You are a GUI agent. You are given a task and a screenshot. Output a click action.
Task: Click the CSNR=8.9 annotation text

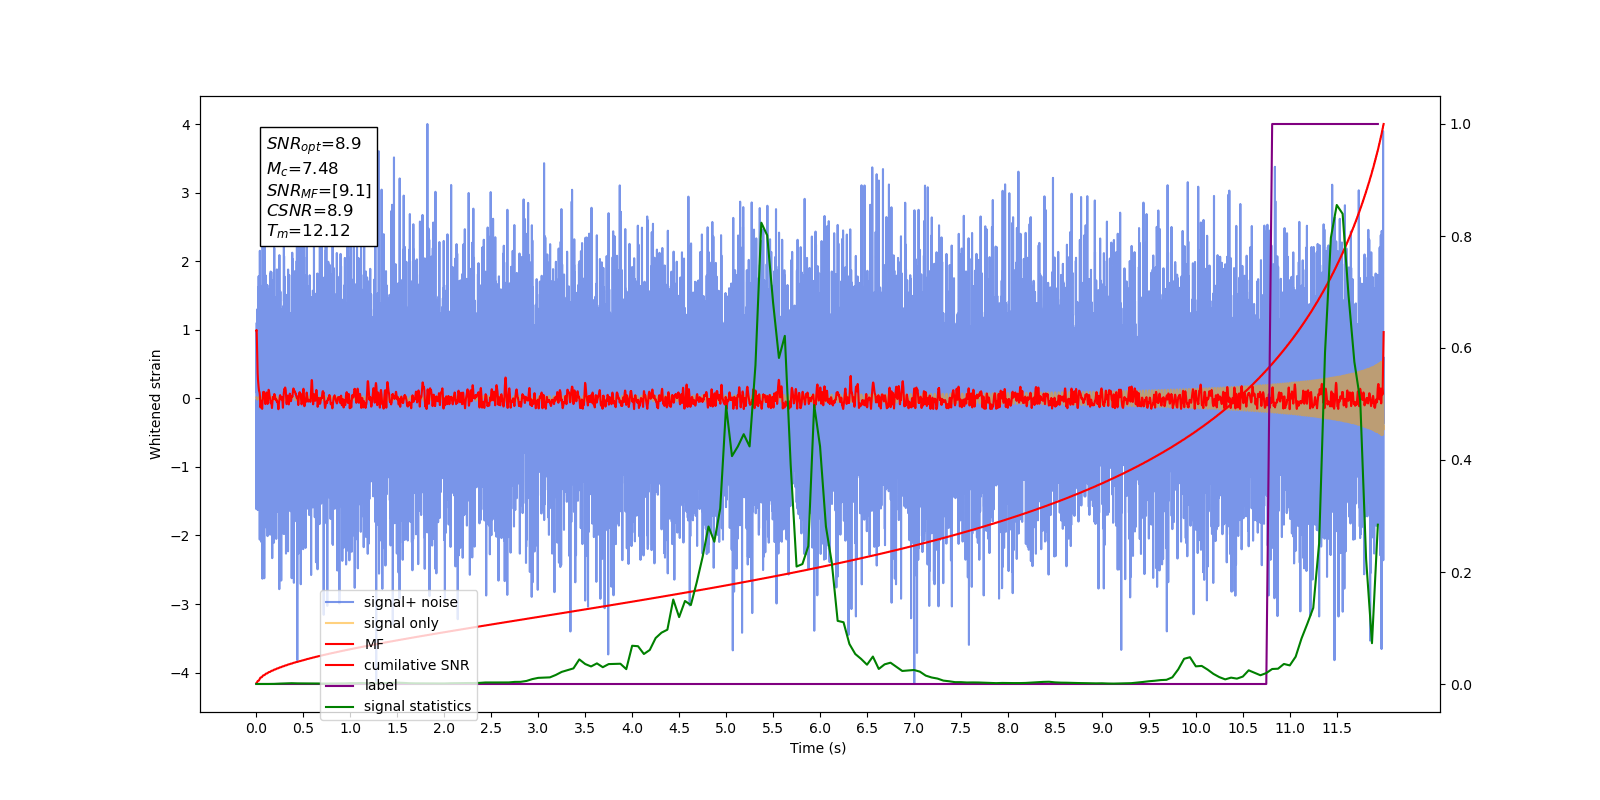(x=310, y=210)
